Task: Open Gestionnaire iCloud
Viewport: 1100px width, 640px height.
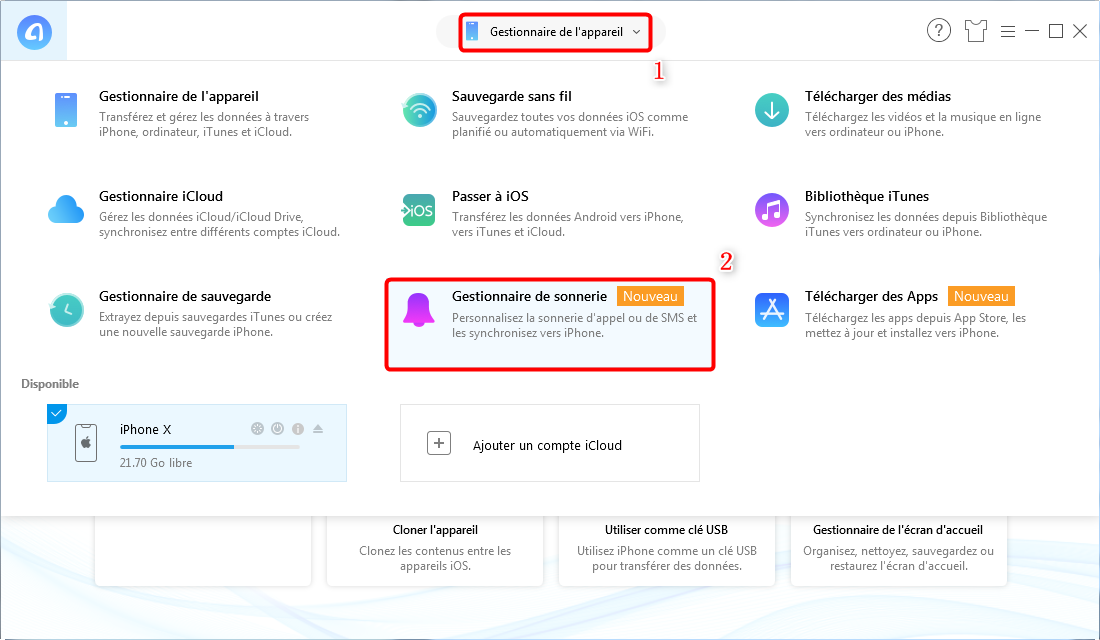Action: click(x=161, y=196)
